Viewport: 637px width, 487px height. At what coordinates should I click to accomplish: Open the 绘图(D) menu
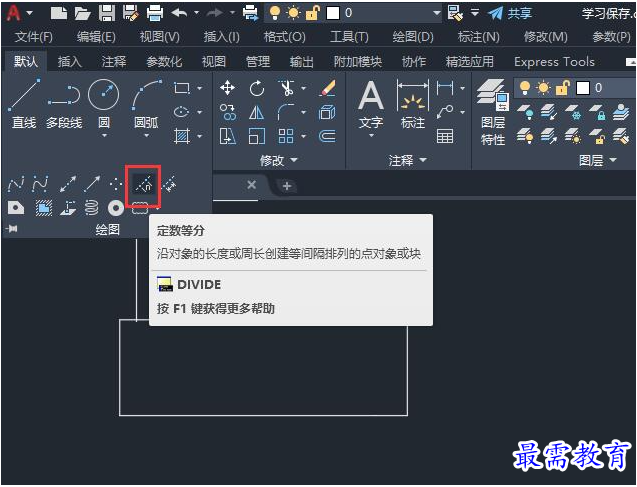413,37
